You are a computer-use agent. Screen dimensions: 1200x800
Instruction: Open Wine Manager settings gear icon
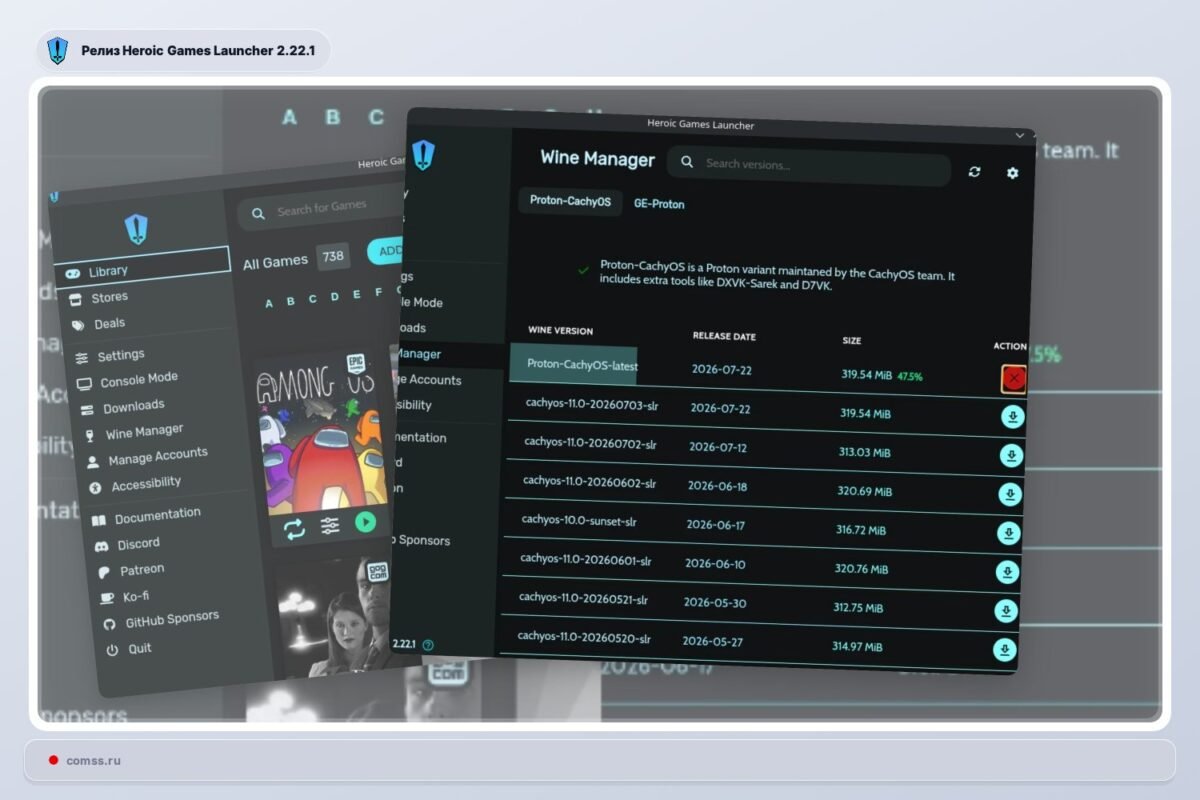[1012, 173]
